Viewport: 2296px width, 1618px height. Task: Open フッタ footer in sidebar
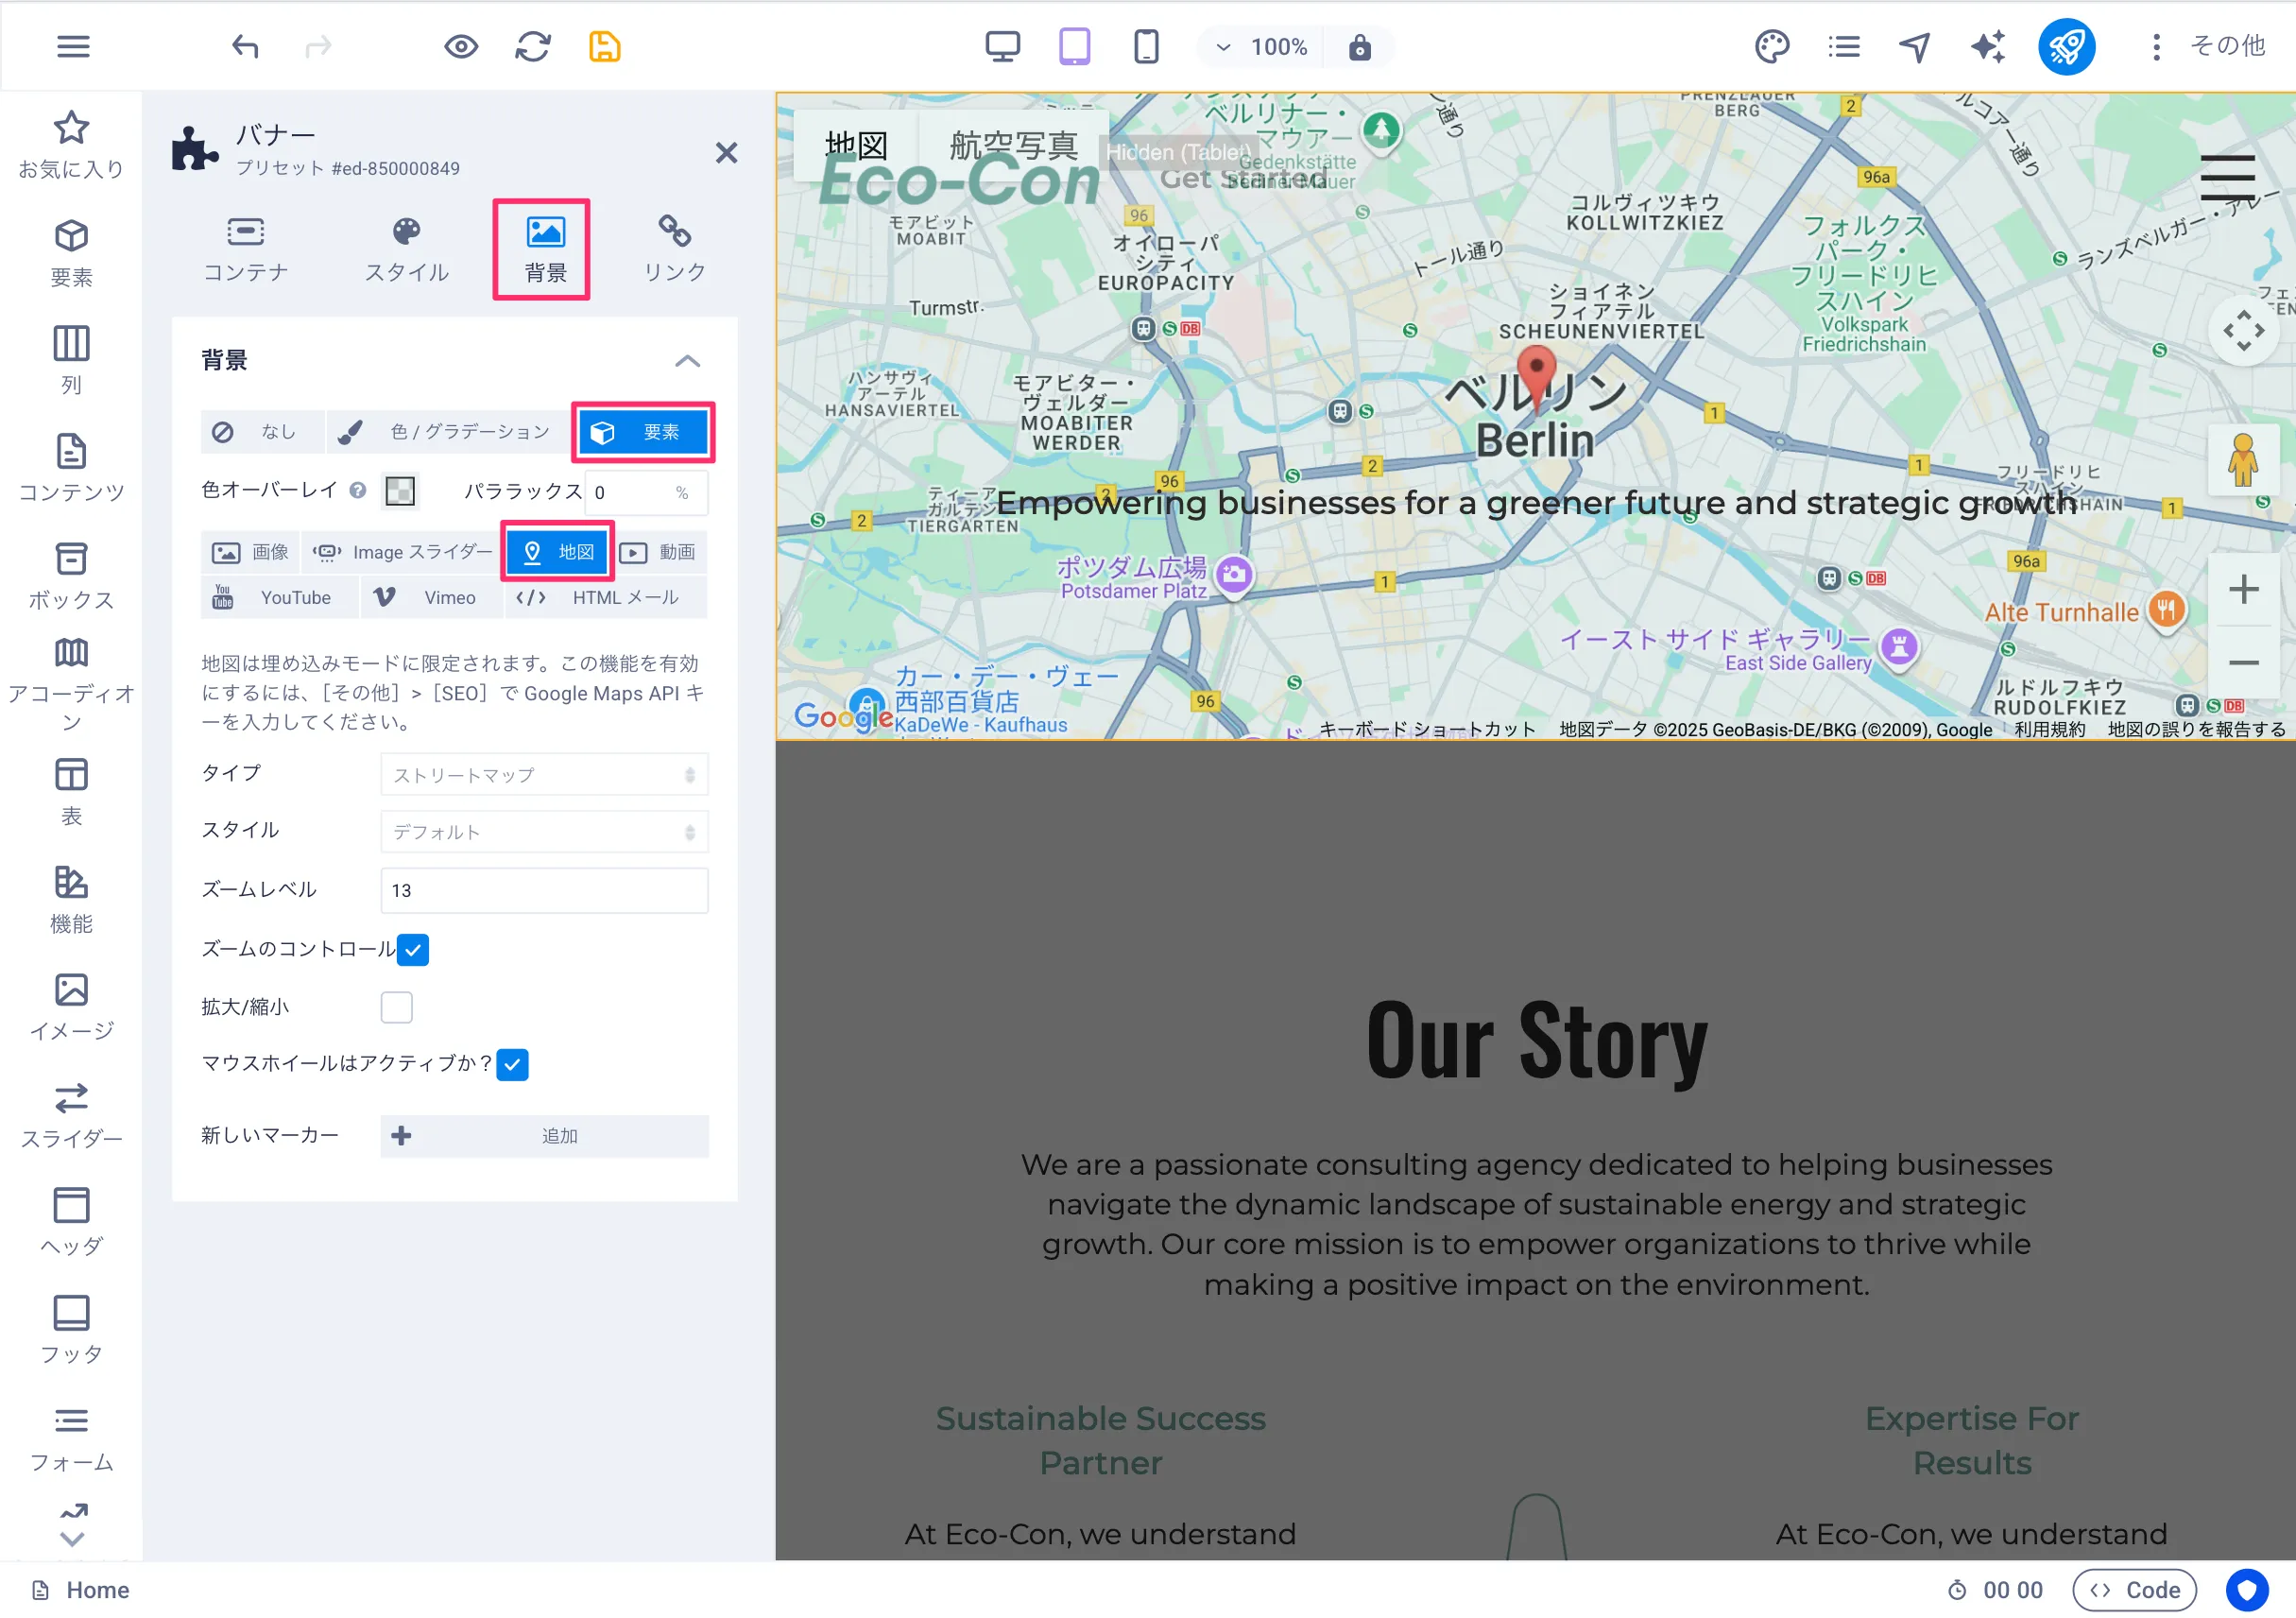coord(71,1331)
